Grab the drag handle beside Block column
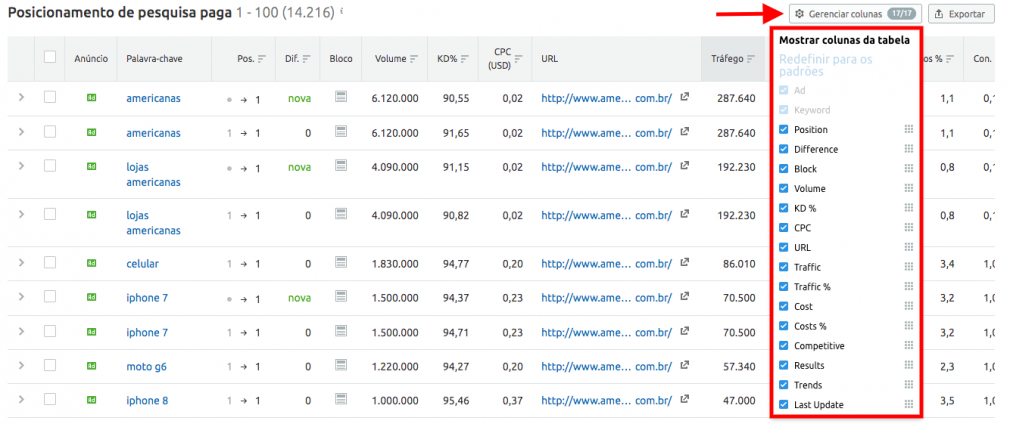This screenshot has width=1010, height=424. pyautogui.click(x=909, y=169)
